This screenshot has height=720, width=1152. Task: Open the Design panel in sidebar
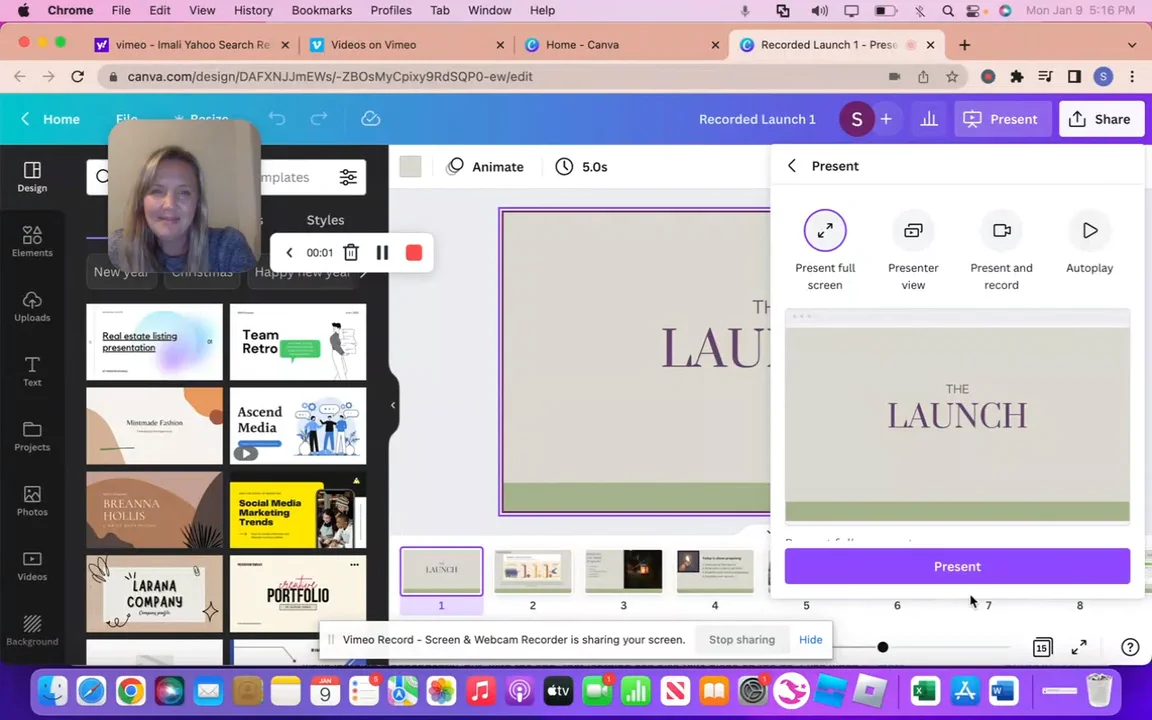click(x=32, y=177)
